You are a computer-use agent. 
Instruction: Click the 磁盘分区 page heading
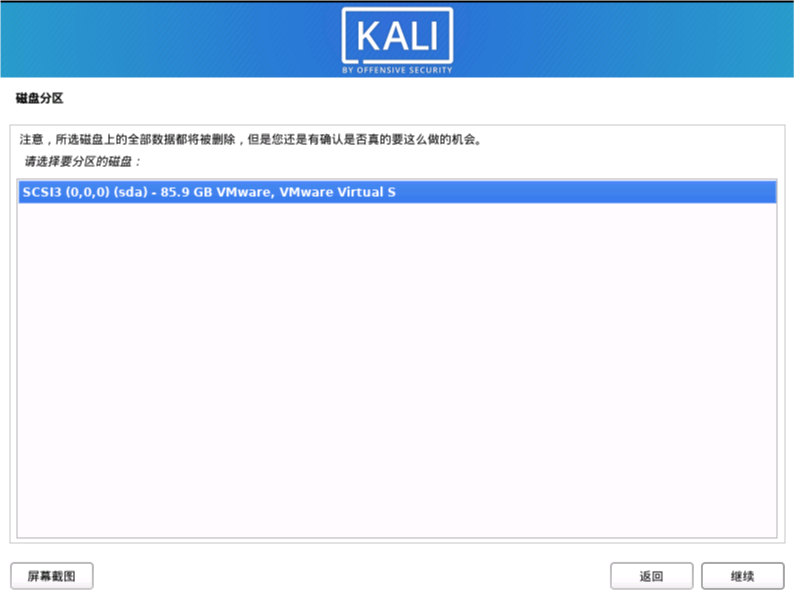(x=39, y=98)
